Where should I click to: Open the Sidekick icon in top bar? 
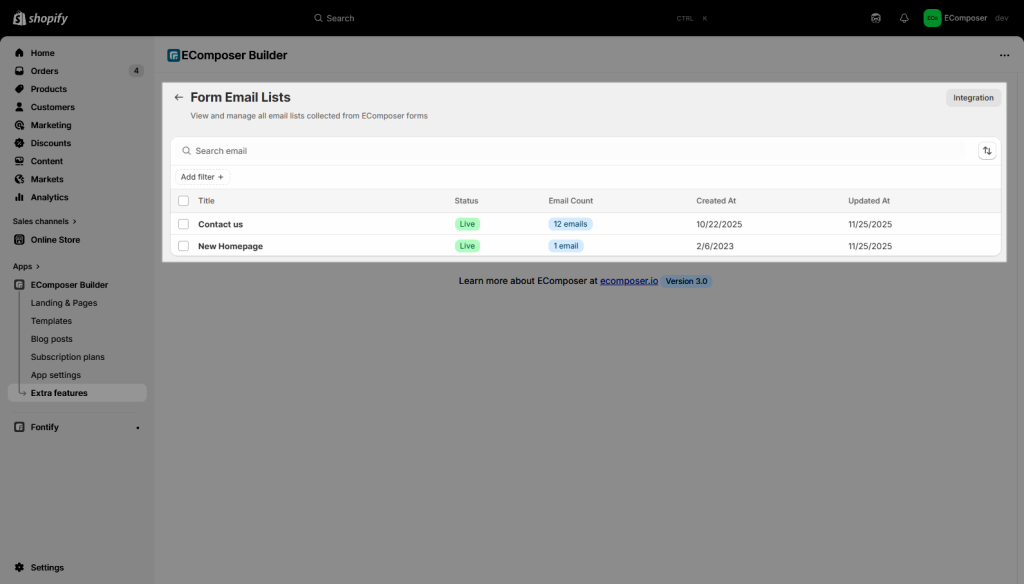point(876,18)
